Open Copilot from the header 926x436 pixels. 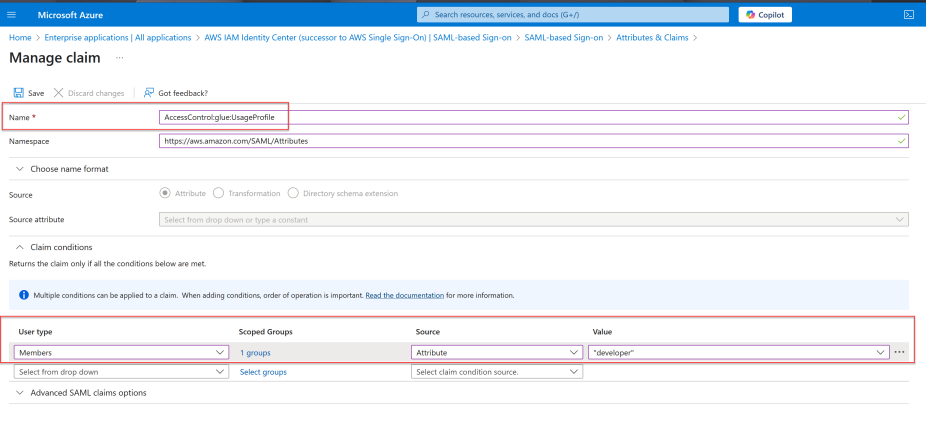(x=765, y=15)
